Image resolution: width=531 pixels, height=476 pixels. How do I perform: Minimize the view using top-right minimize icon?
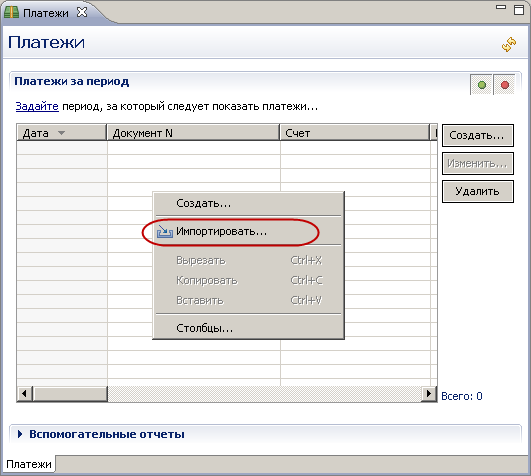click(x=501, y=7)
